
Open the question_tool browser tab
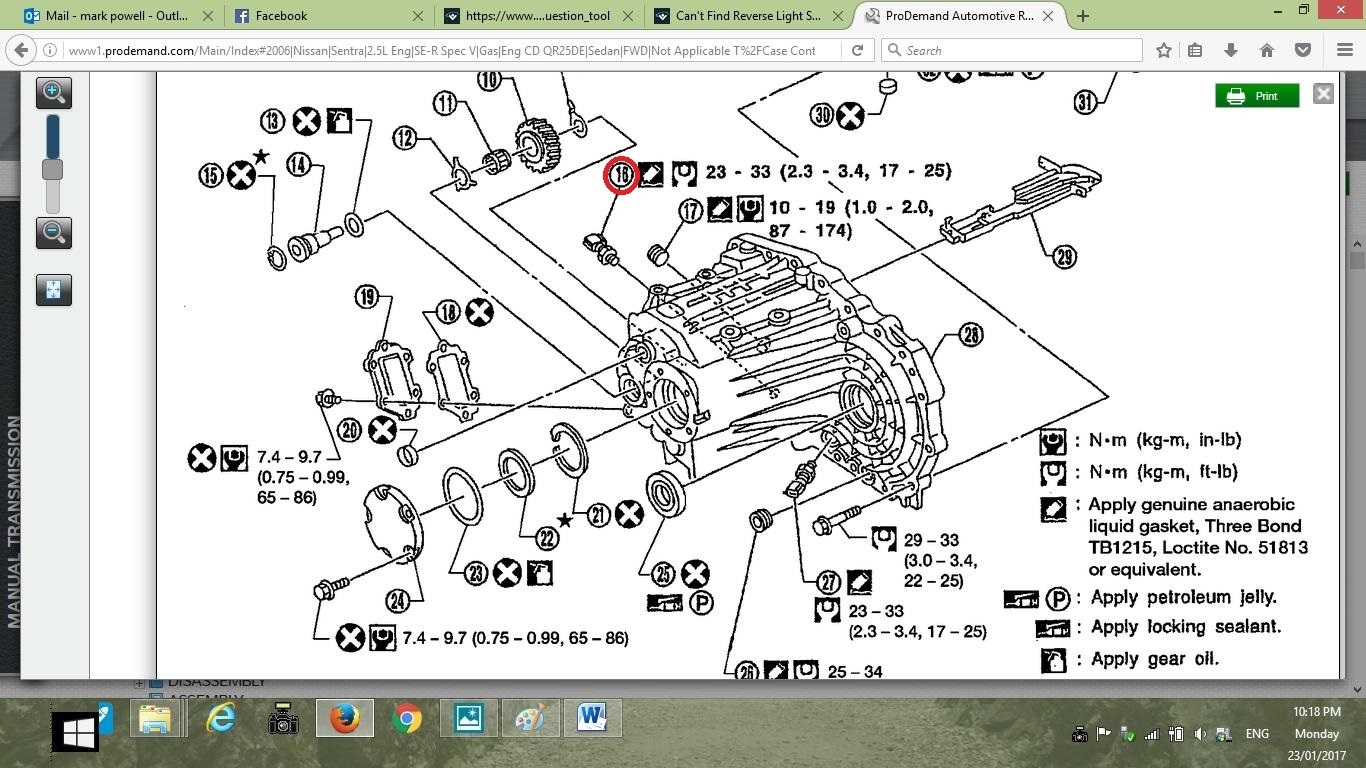539,15
